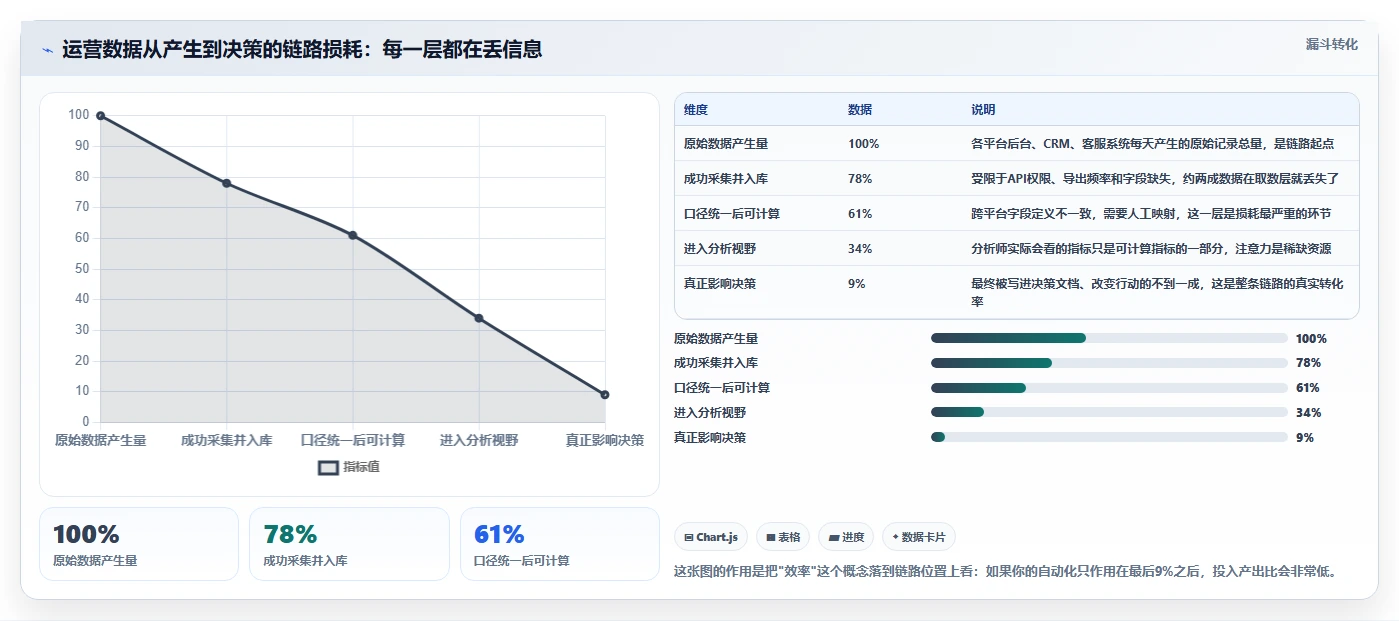
Task: Click the 漏斗转化 tag label
Action: (x=1331, y=44)
